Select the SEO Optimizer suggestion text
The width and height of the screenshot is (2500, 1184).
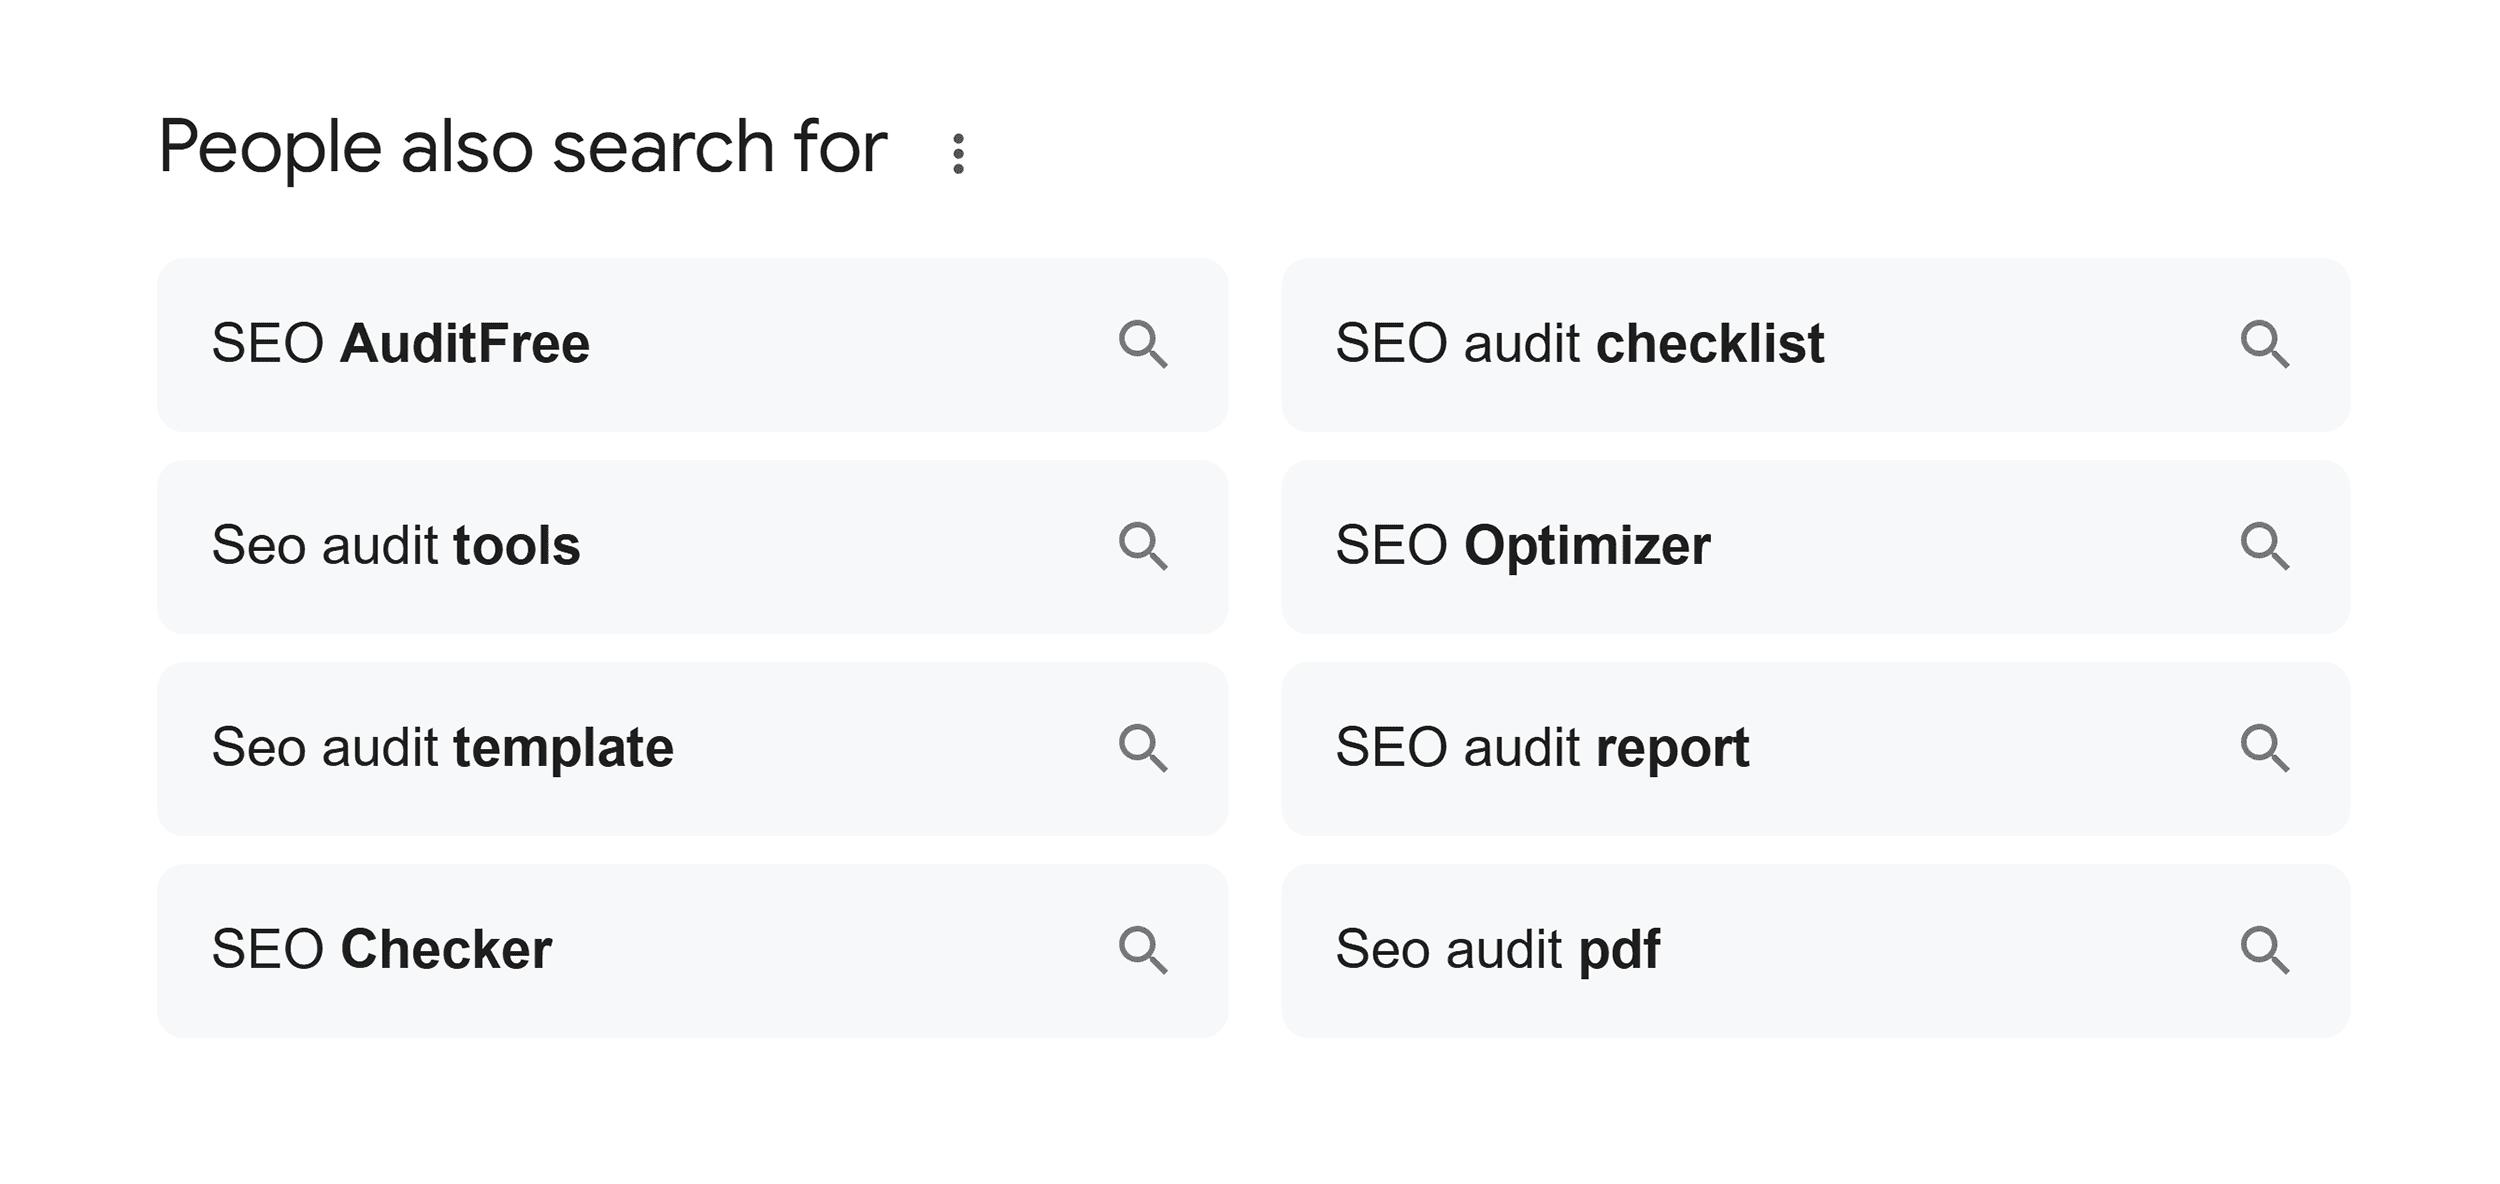1522,546
